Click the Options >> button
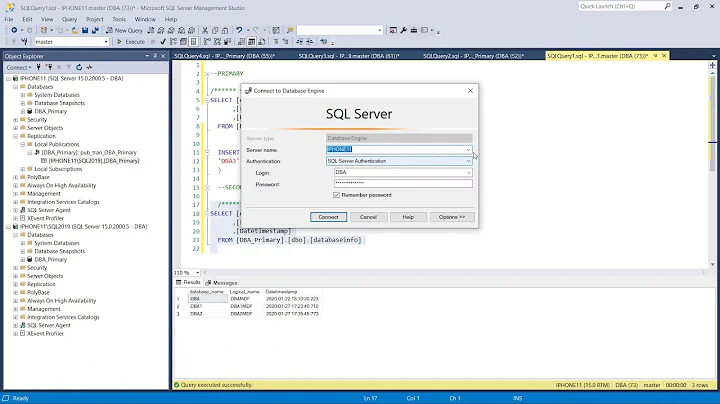720x404 pixels. click(452, 217)
